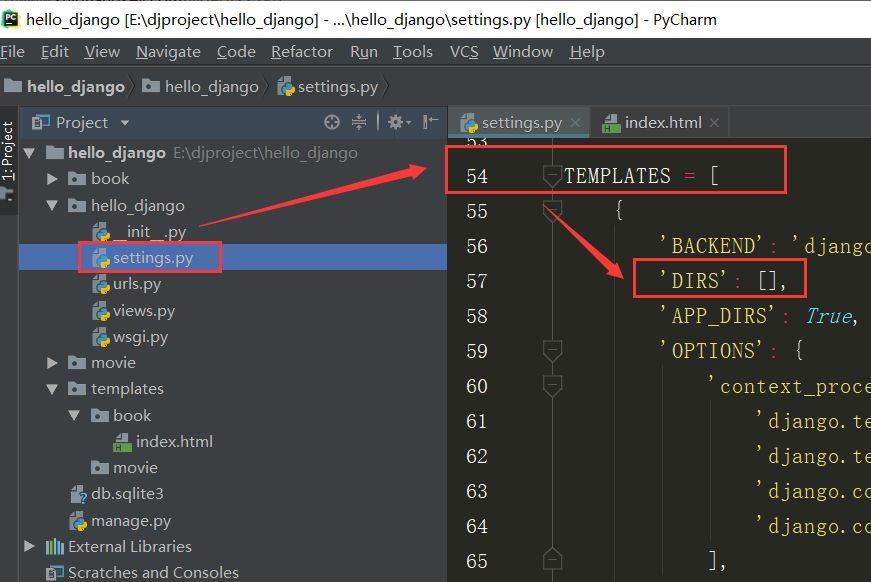The image size is (871, 582).
Task: Open the Code menu
Action: pyautogui.click(x=236, y=52)
